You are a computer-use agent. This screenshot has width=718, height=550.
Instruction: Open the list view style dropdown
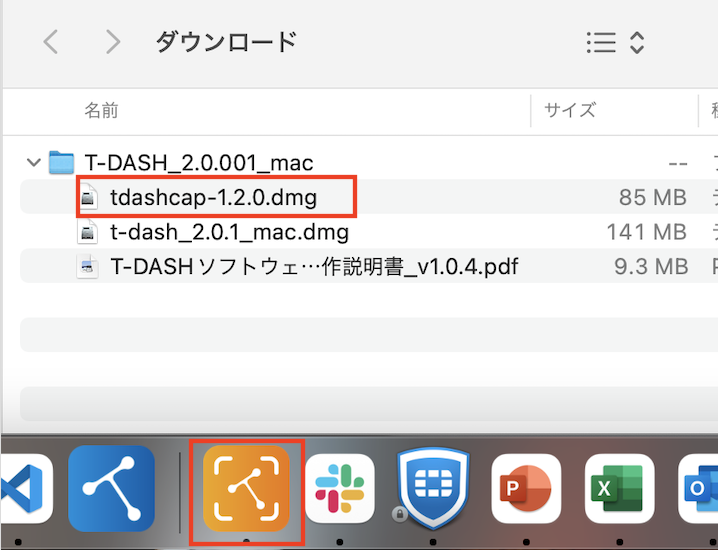point(614,42)
